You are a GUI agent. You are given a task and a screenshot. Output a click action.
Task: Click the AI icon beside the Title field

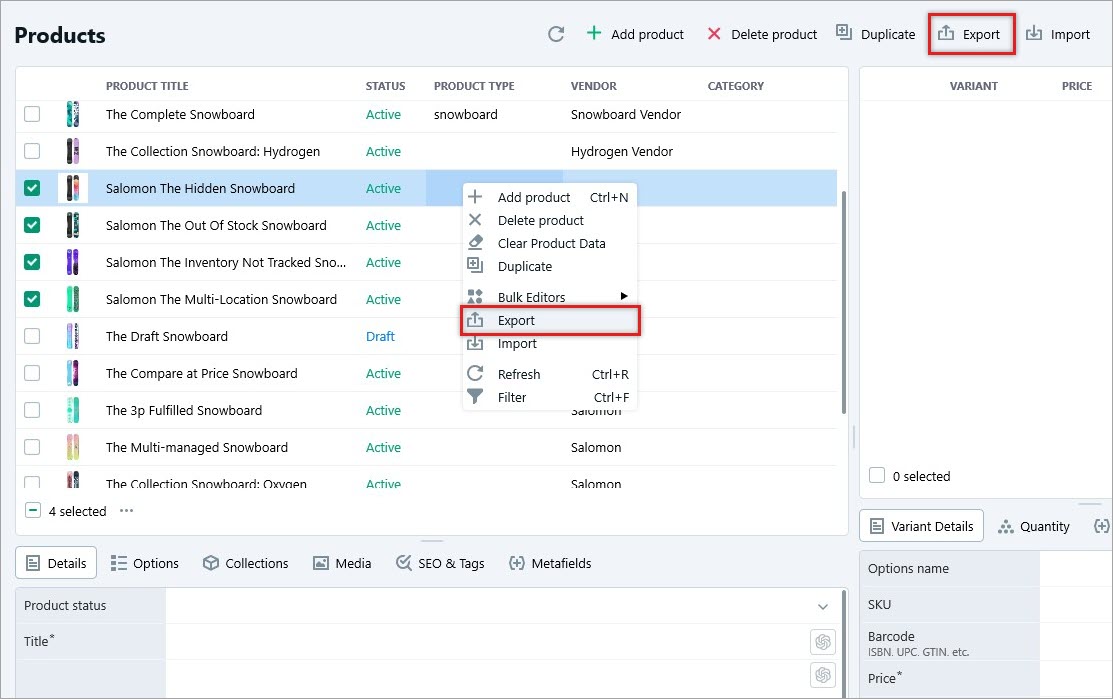823,642
